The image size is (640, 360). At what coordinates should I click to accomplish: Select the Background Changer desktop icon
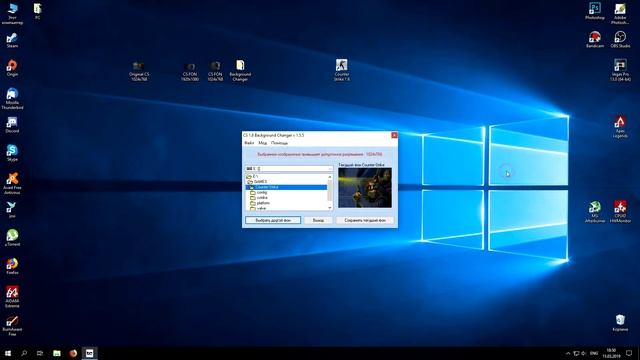tap(240, 71)
